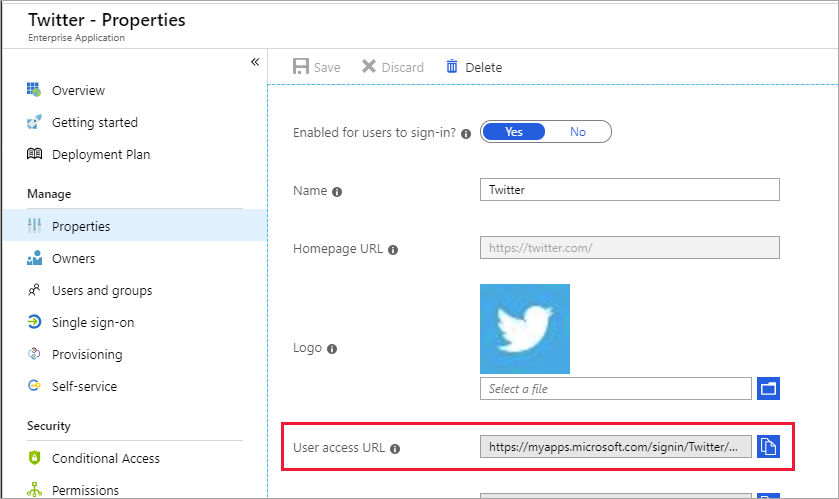Click the folder browse icon for Logo

(x=768, y=388)
